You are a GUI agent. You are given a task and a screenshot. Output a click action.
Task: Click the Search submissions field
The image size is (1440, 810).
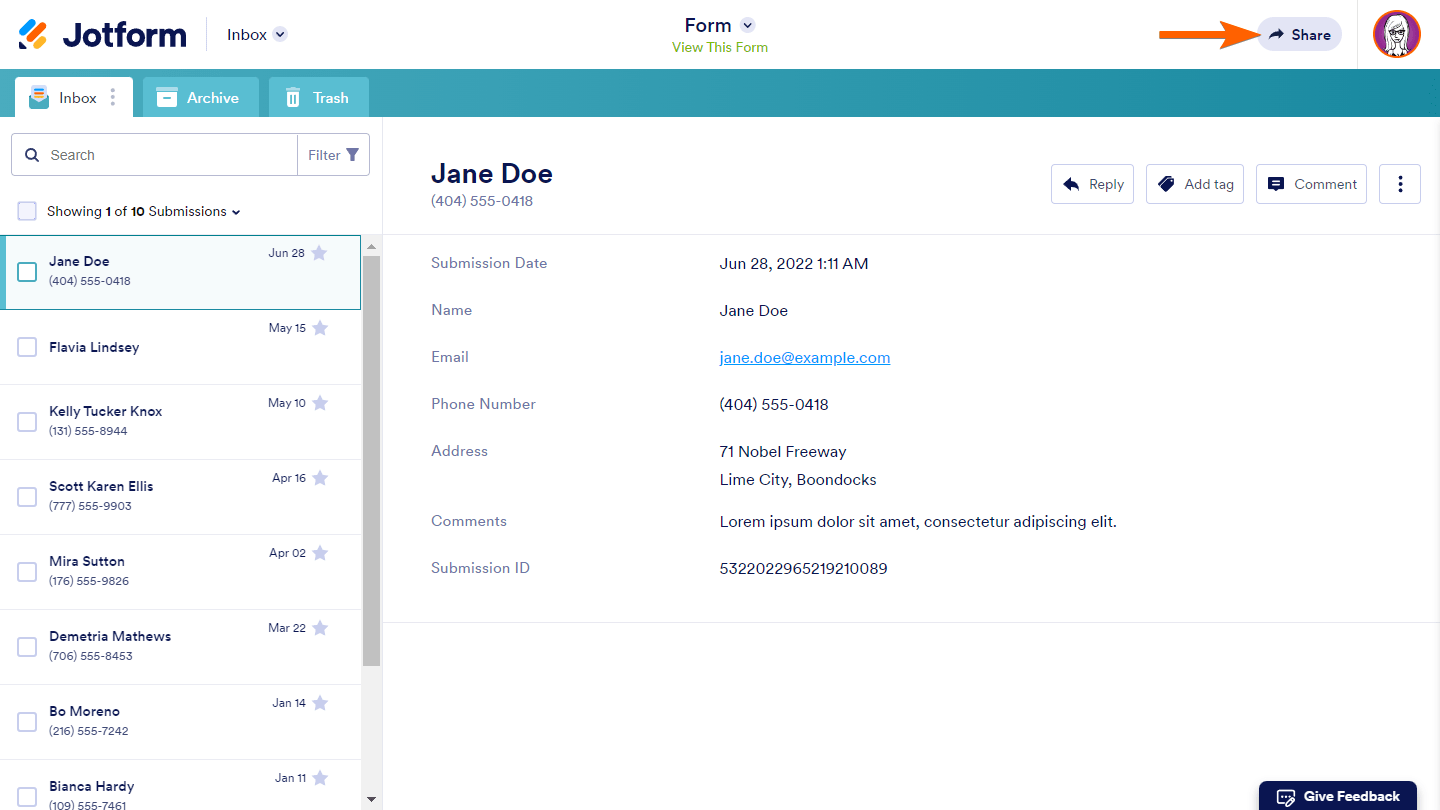pyautogui.click(x=165, y=155)
